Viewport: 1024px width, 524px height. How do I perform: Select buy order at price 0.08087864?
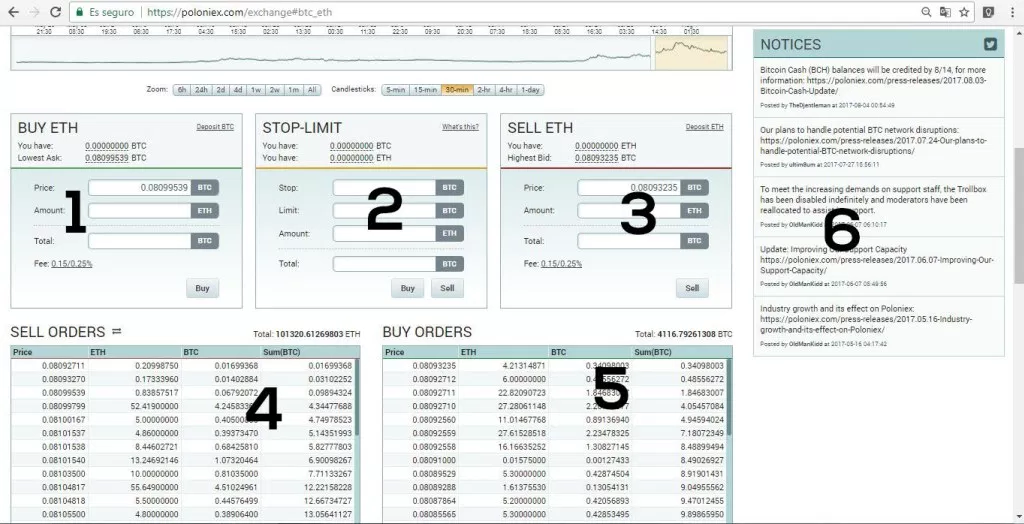tap(554, 500)
